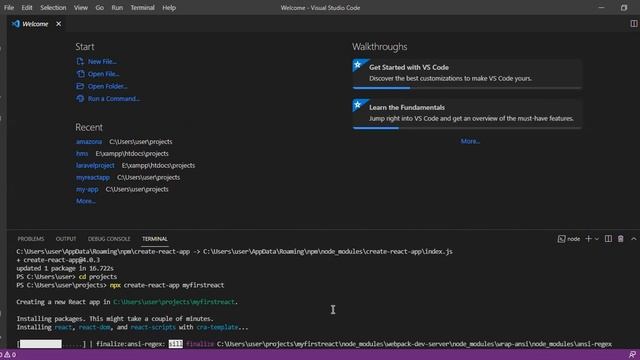Screen dimensions: 640x360
Task: Click the Open File... link
Action: click(104, 74)
